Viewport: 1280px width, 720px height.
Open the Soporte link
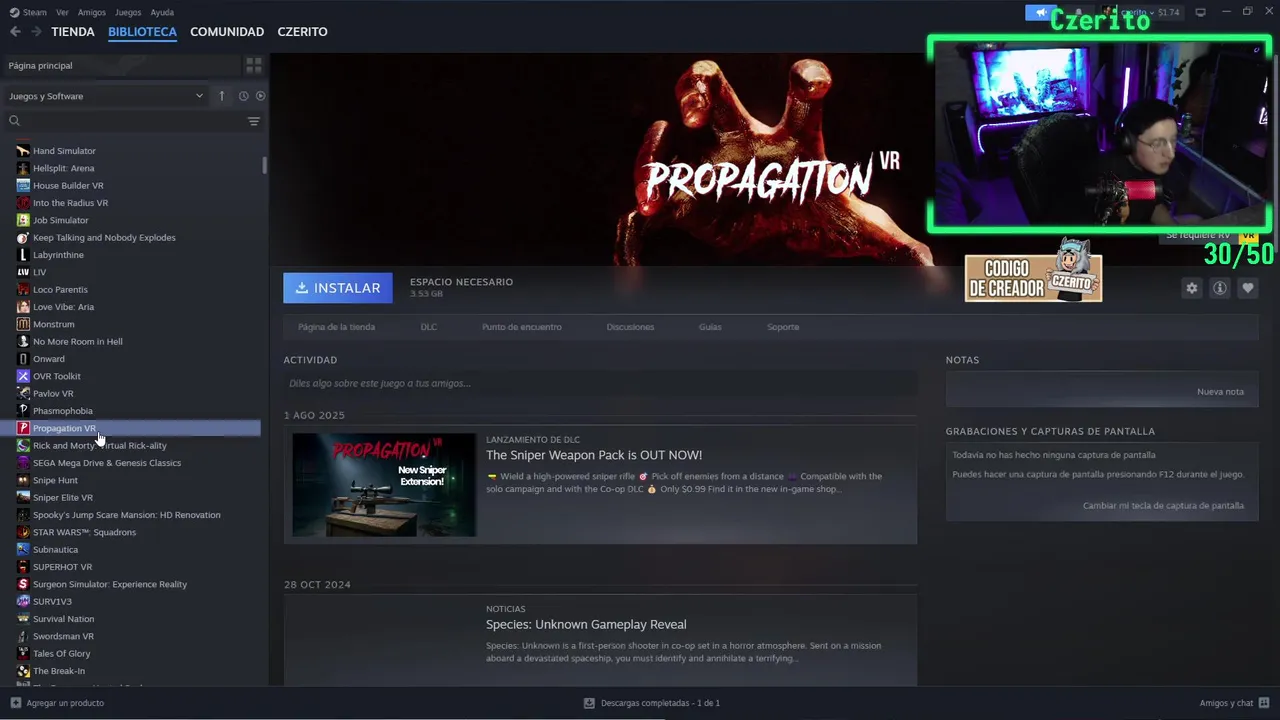click(x=783, y=327)
